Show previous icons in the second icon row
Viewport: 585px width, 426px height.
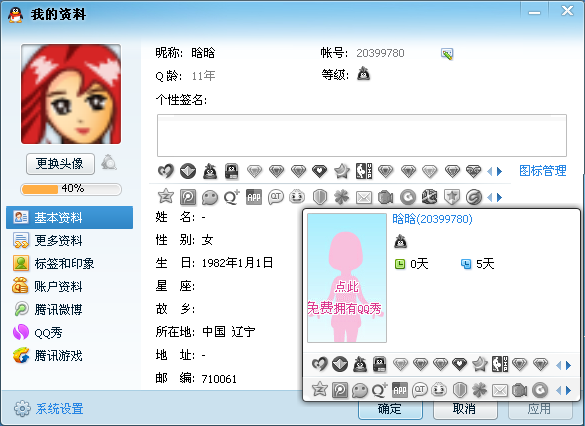489,197
